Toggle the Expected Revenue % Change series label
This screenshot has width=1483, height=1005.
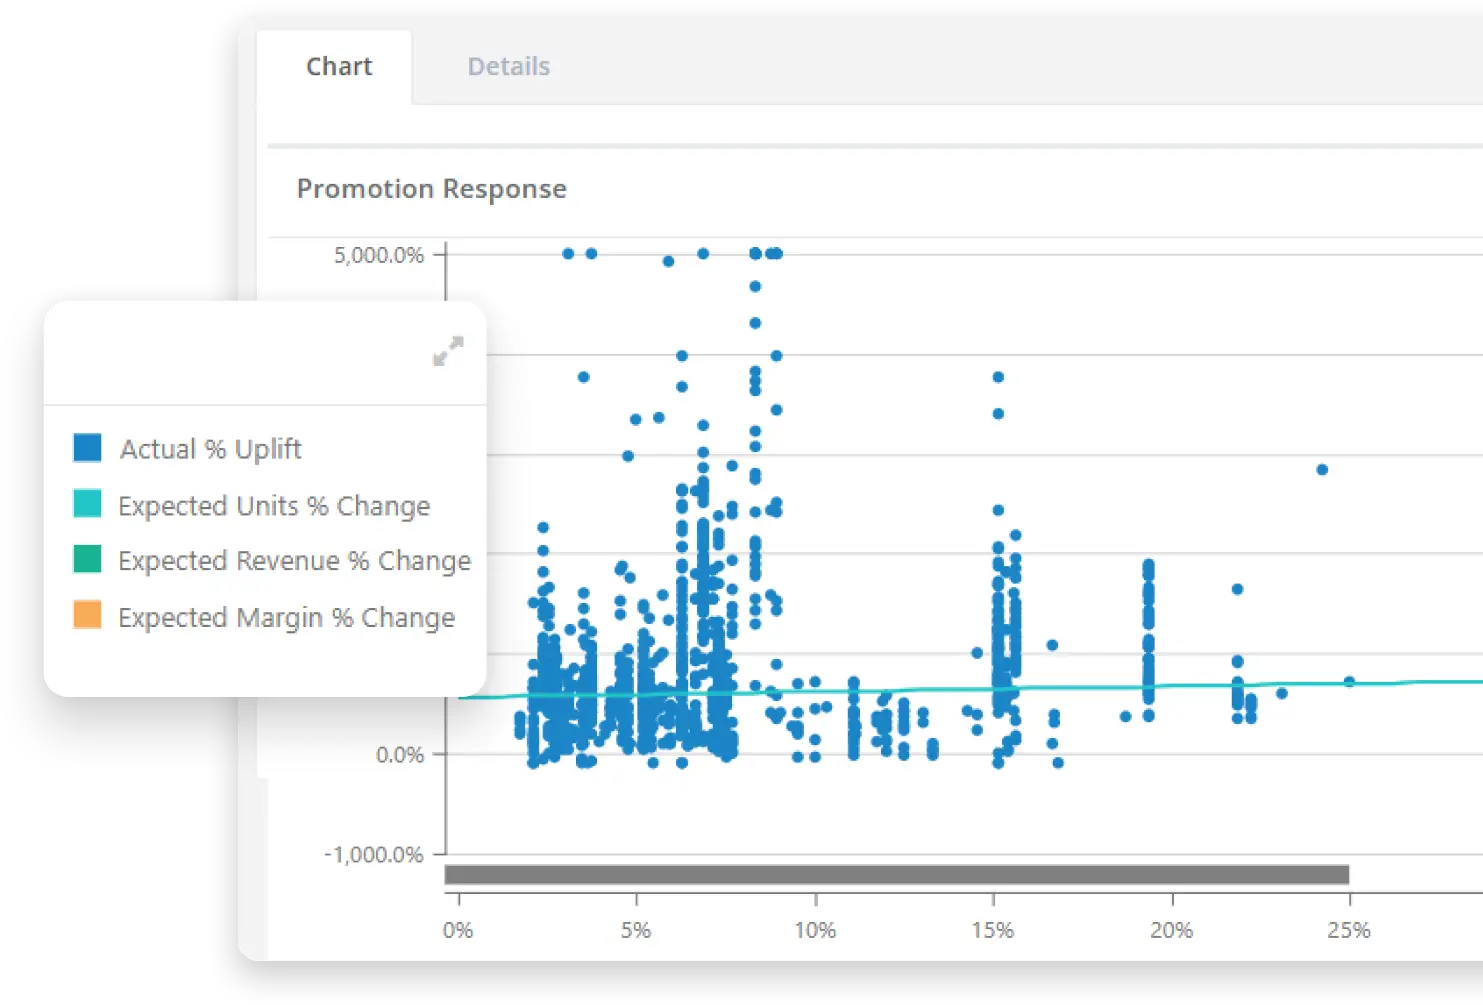294,561
